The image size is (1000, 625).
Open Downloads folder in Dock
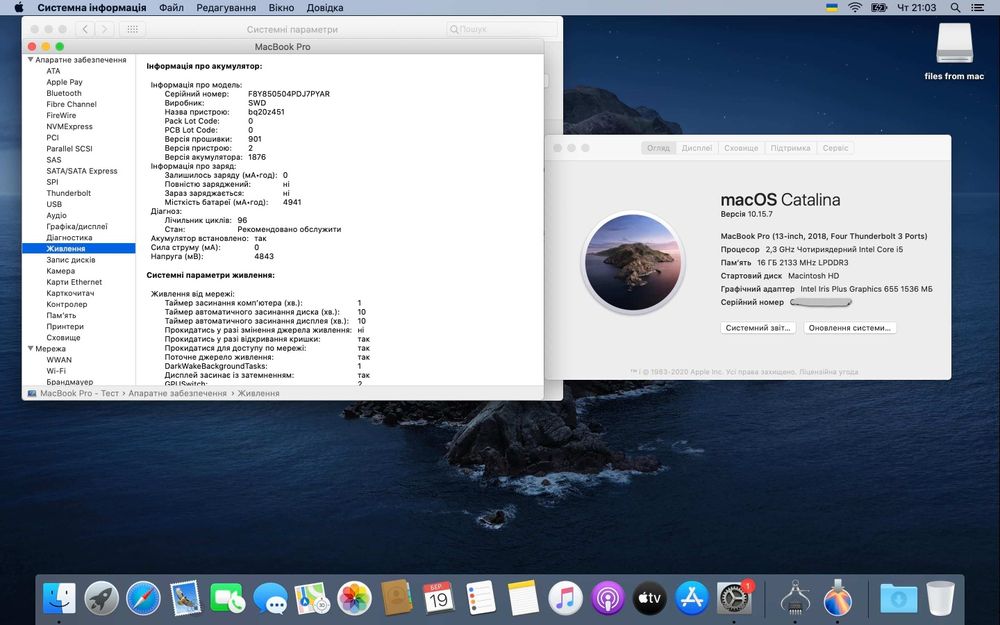coord(899,599)
